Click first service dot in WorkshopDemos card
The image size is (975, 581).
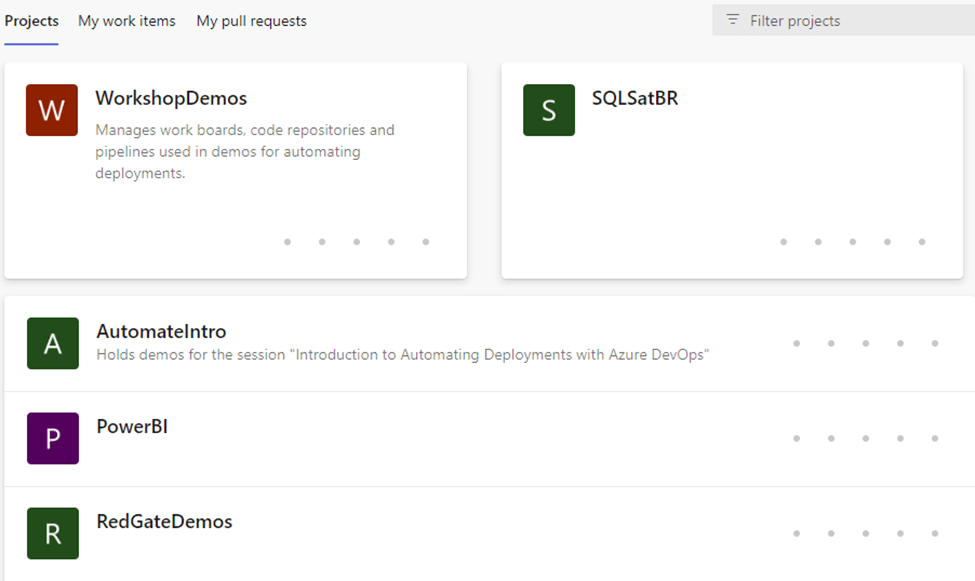288,241
